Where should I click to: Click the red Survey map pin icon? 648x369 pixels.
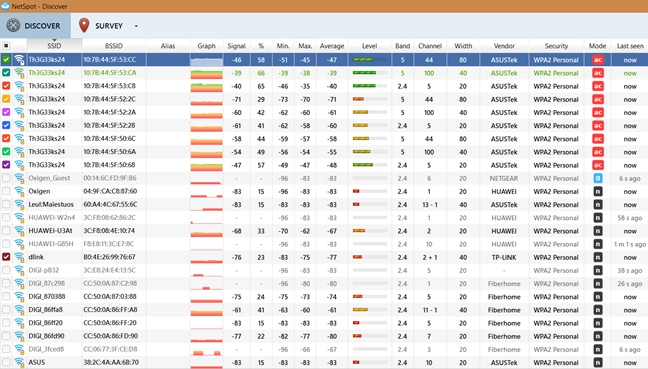84,25
